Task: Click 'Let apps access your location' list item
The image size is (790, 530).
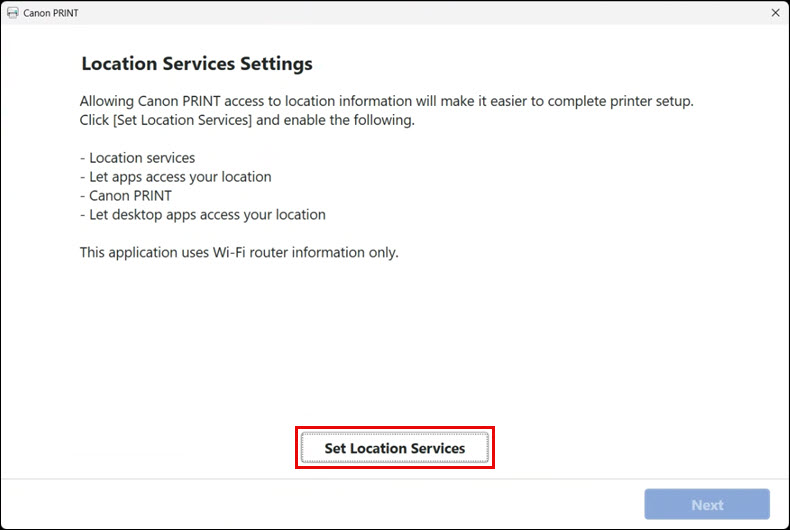Action: tap(180, 177)
